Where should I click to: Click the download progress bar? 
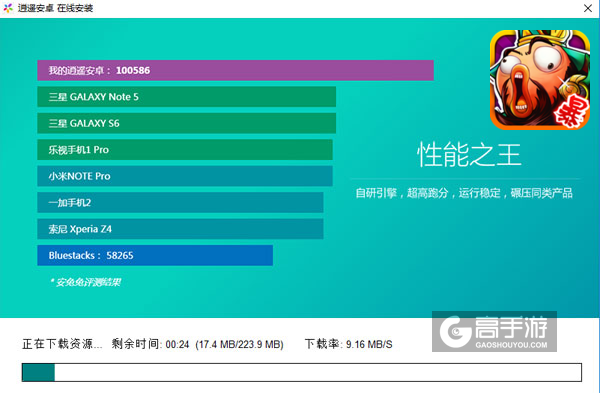[x=302, y=372]
